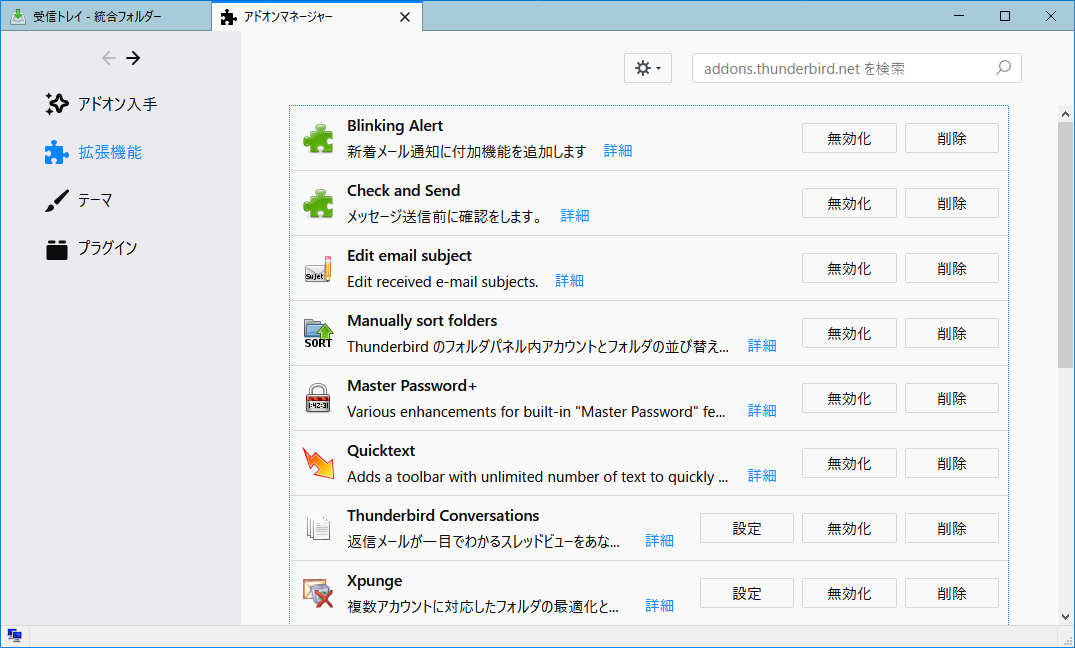
Task: Disable the Check and Send add-on
Action: coord(849,203)
